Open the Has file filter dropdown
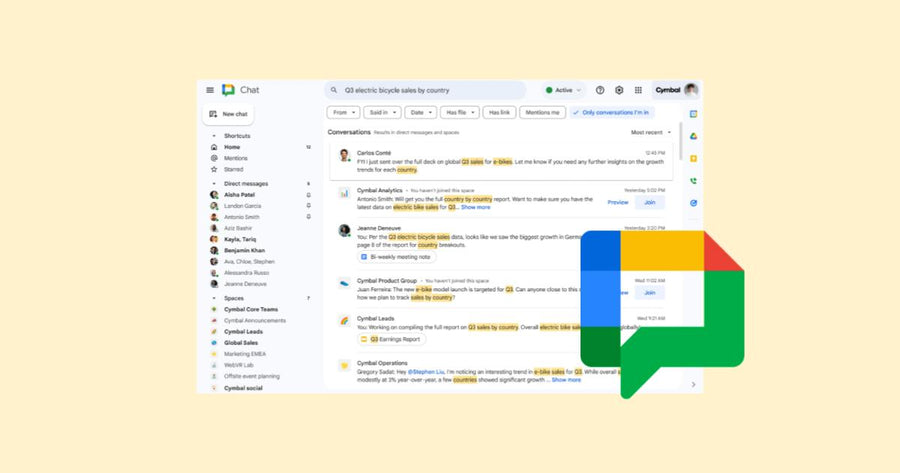 coord(460,113)
